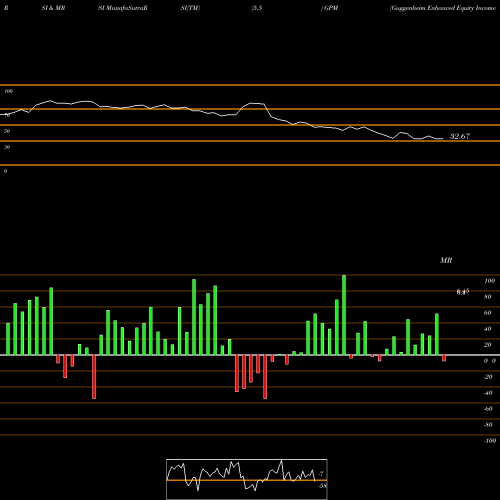Select the 'SI(TM)' header label
Screen dimensions: 500x500
(190, 8)
